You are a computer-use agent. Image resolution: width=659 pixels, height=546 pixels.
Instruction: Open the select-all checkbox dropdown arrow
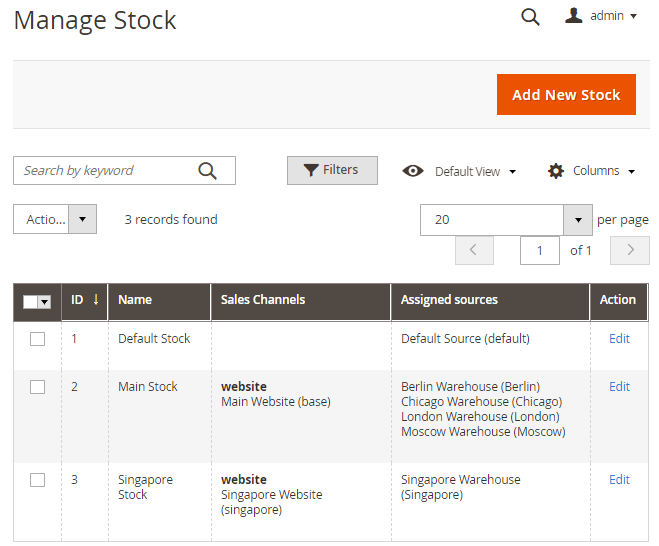(44, 302)
